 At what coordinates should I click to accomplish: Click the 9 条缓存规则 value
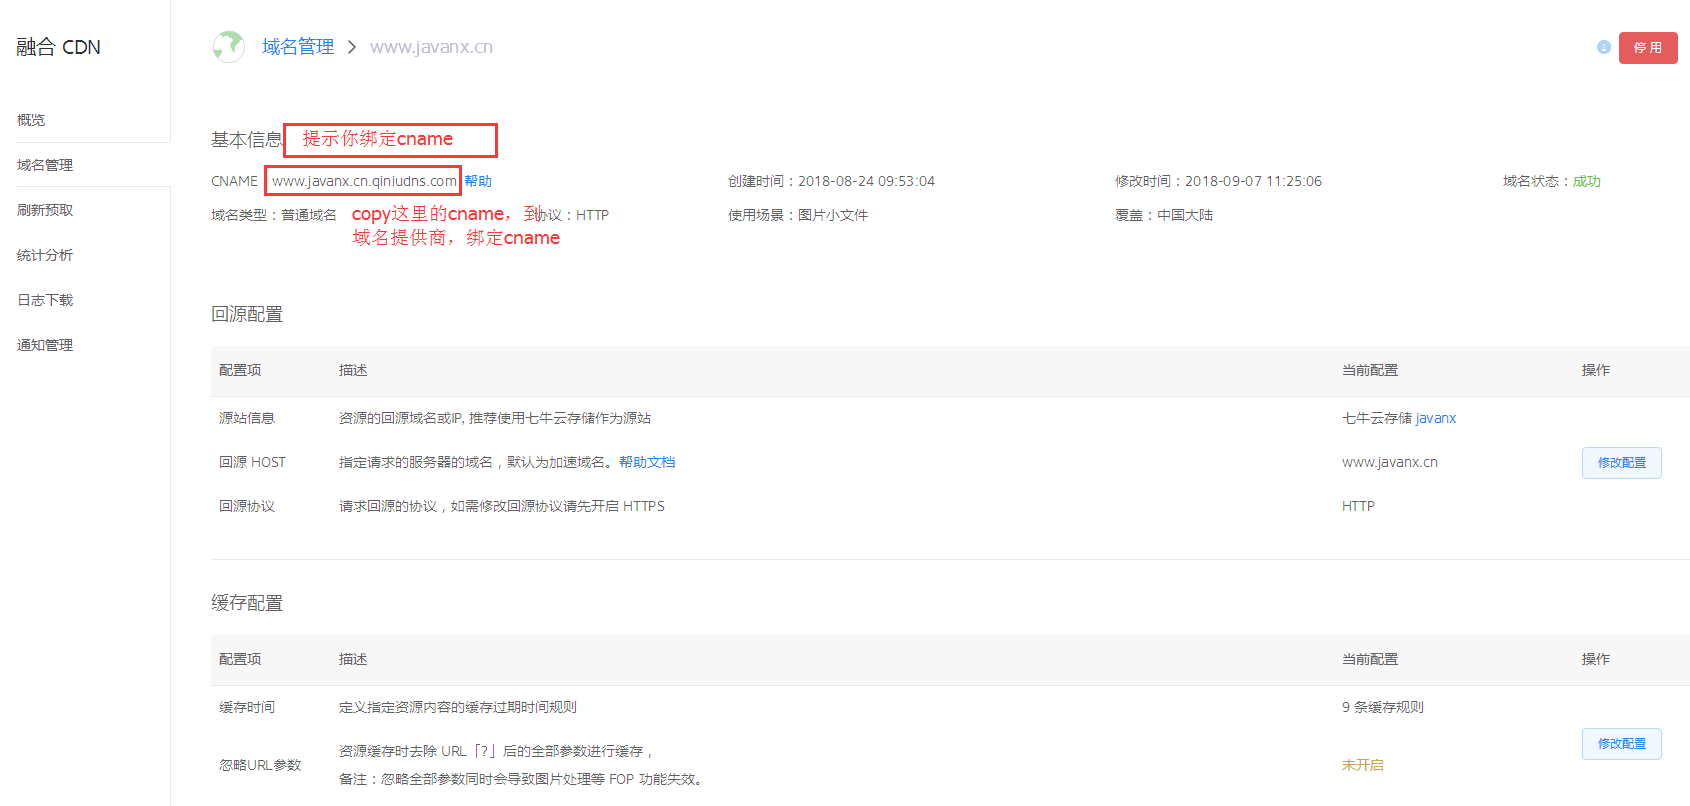[x=1383, y=707]
